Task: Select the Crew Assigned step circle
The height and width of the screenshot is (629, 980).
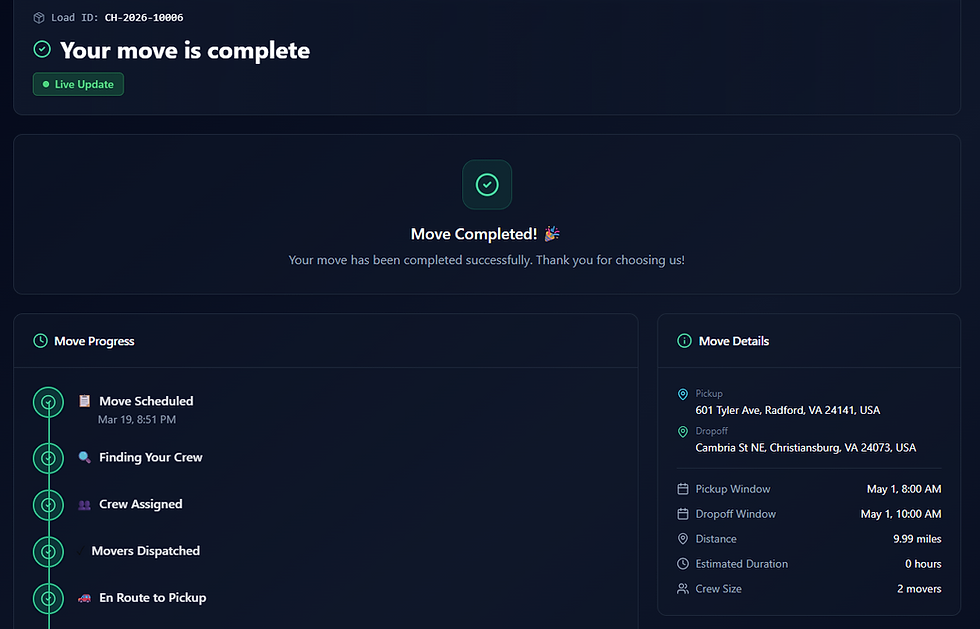Action: (48, 505)
